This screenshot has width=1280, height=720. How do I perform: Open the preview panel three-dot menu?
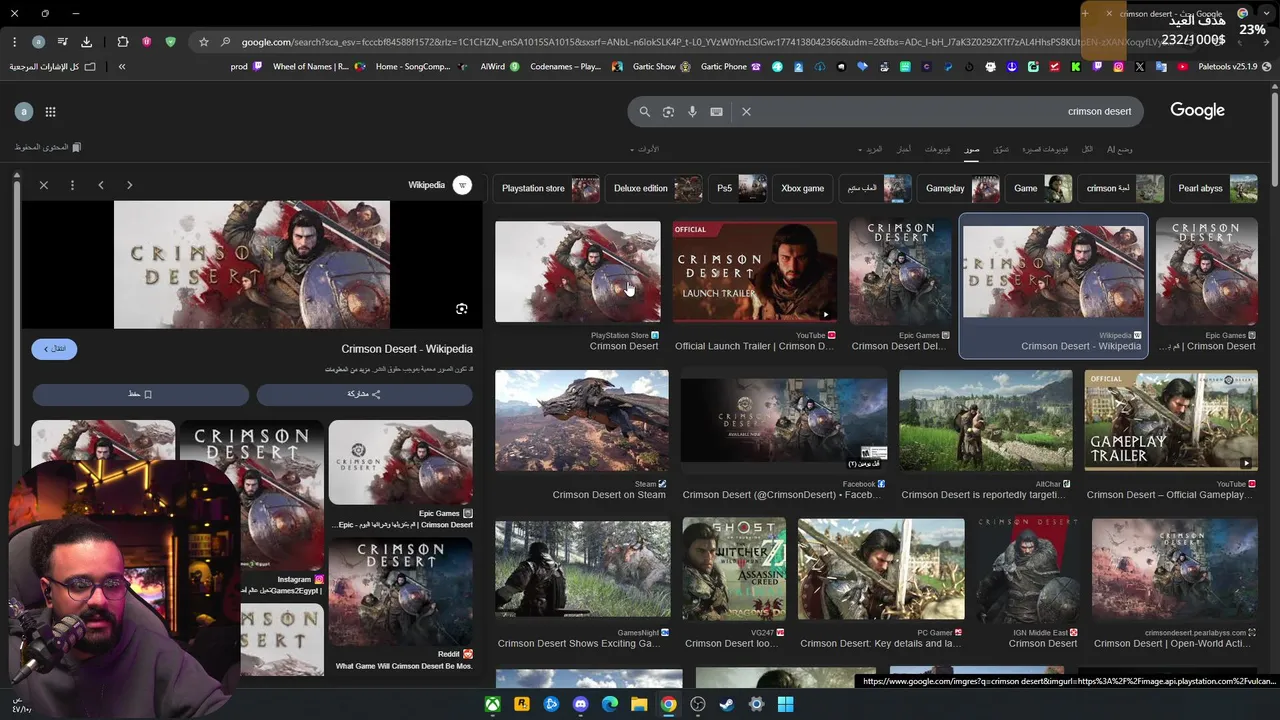[x=72, y=185]
